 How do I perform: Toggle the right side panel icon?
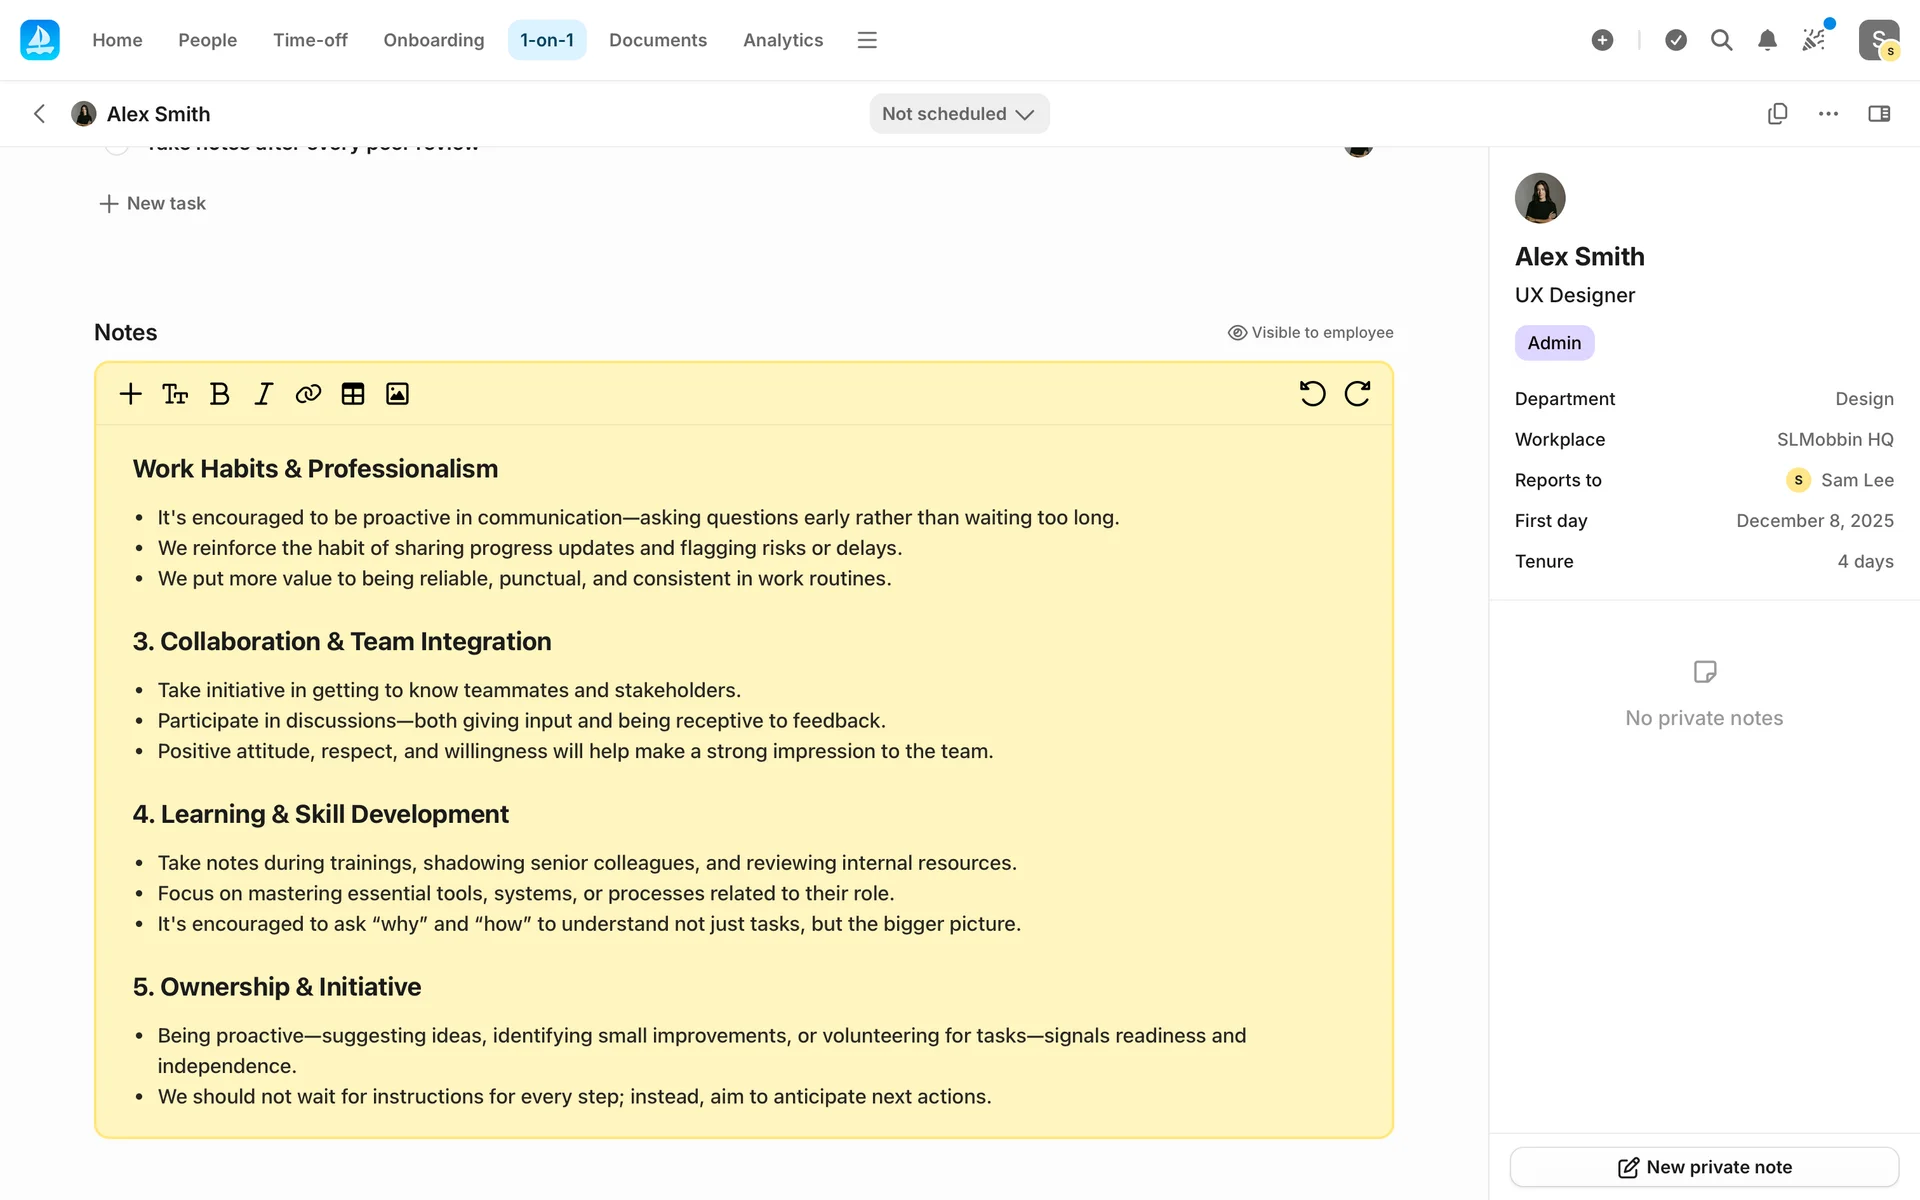point(1879,114)
